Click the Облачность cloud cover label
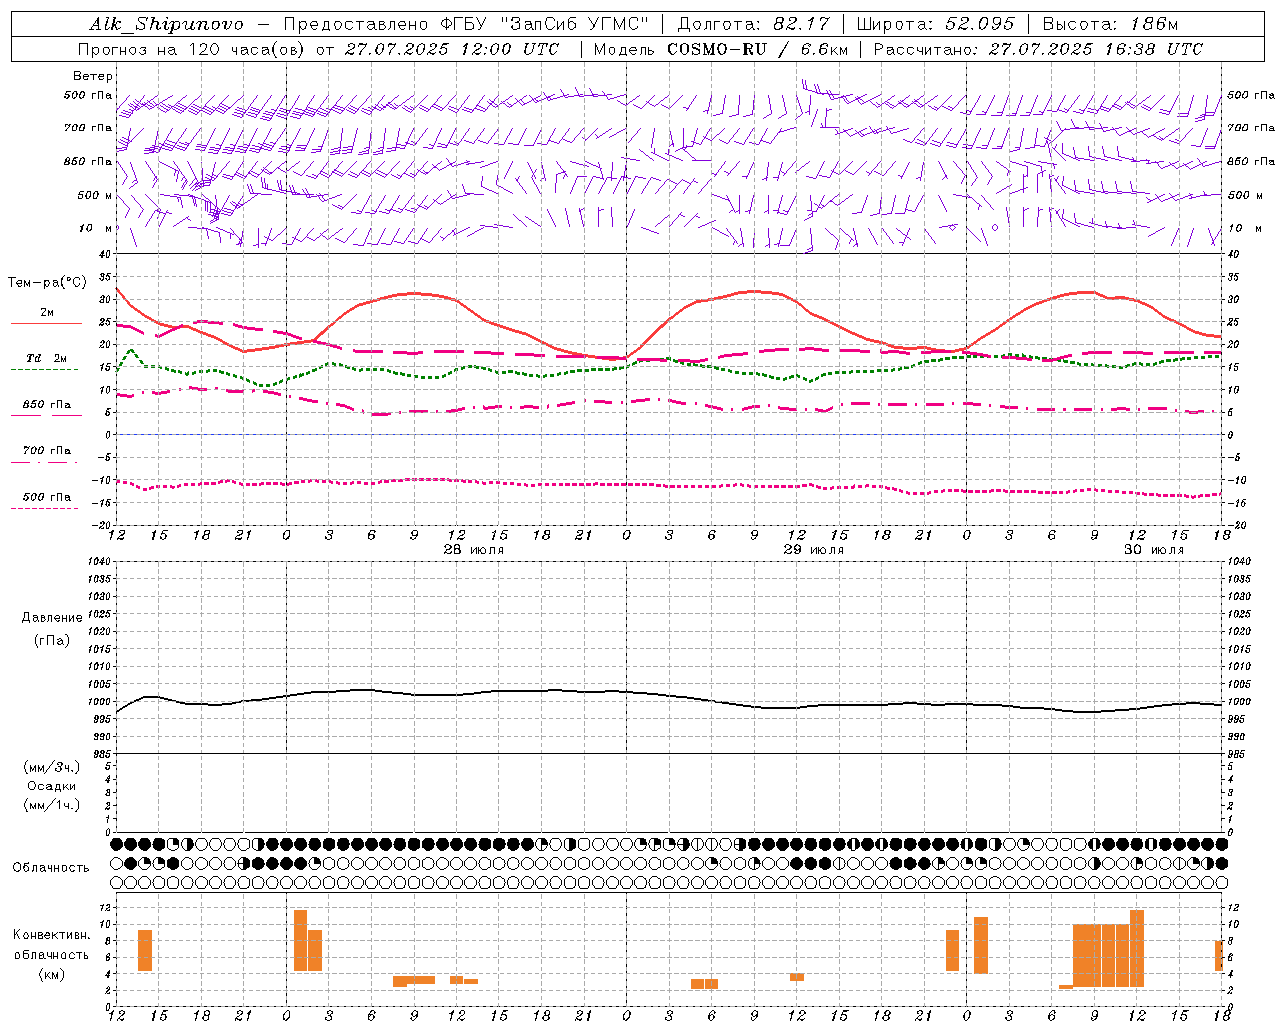 click(x=51, y=868)
